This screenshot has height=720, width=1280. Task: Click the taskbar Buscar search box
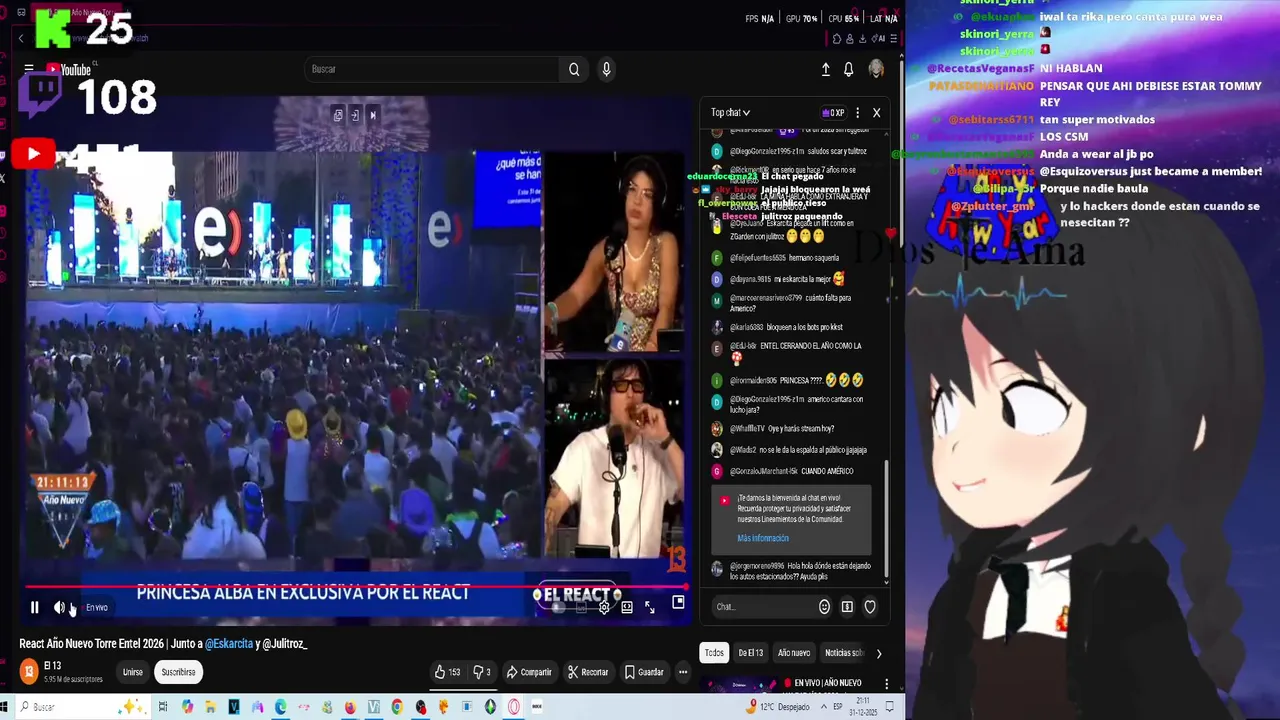(x=84, y=707)
